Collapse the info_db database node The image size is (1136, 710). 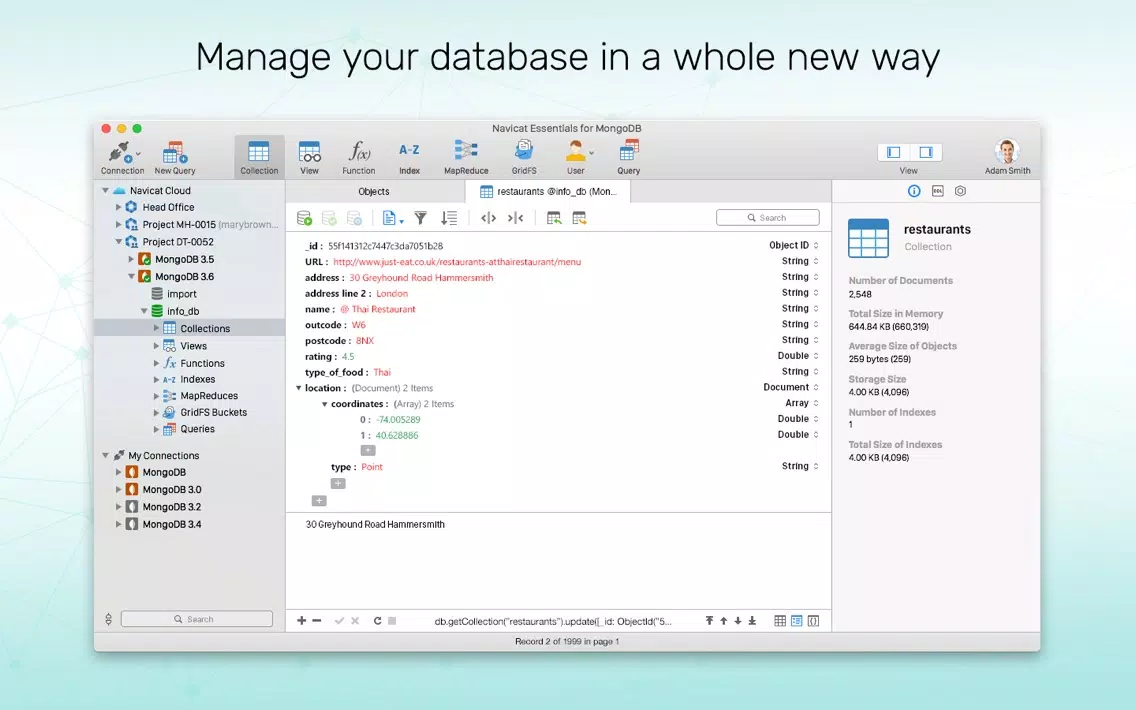coord(144,312)
